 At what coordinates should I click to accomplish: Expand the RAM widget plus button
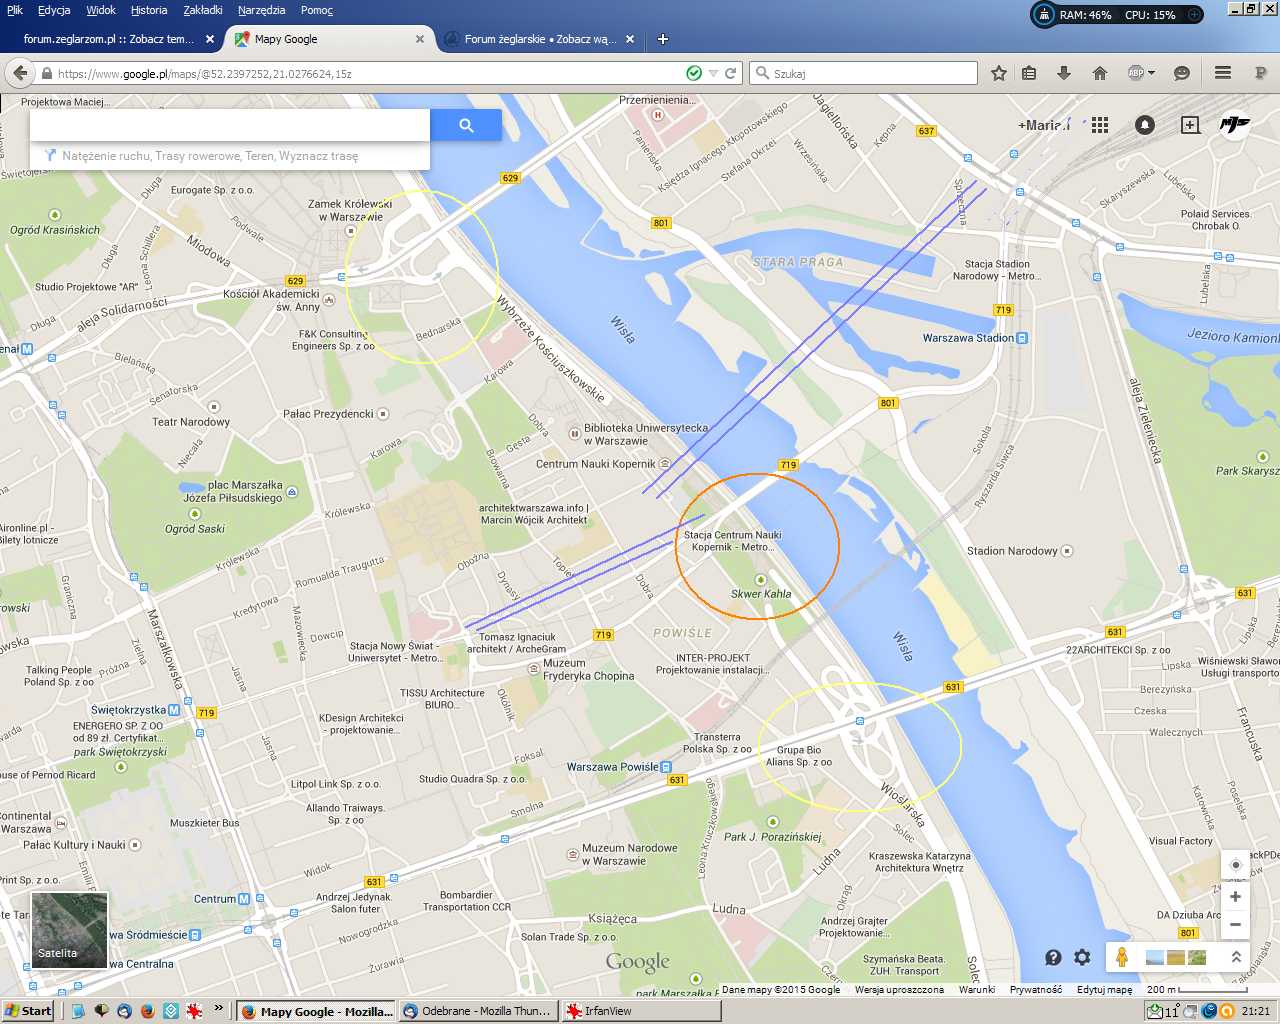1194,15
